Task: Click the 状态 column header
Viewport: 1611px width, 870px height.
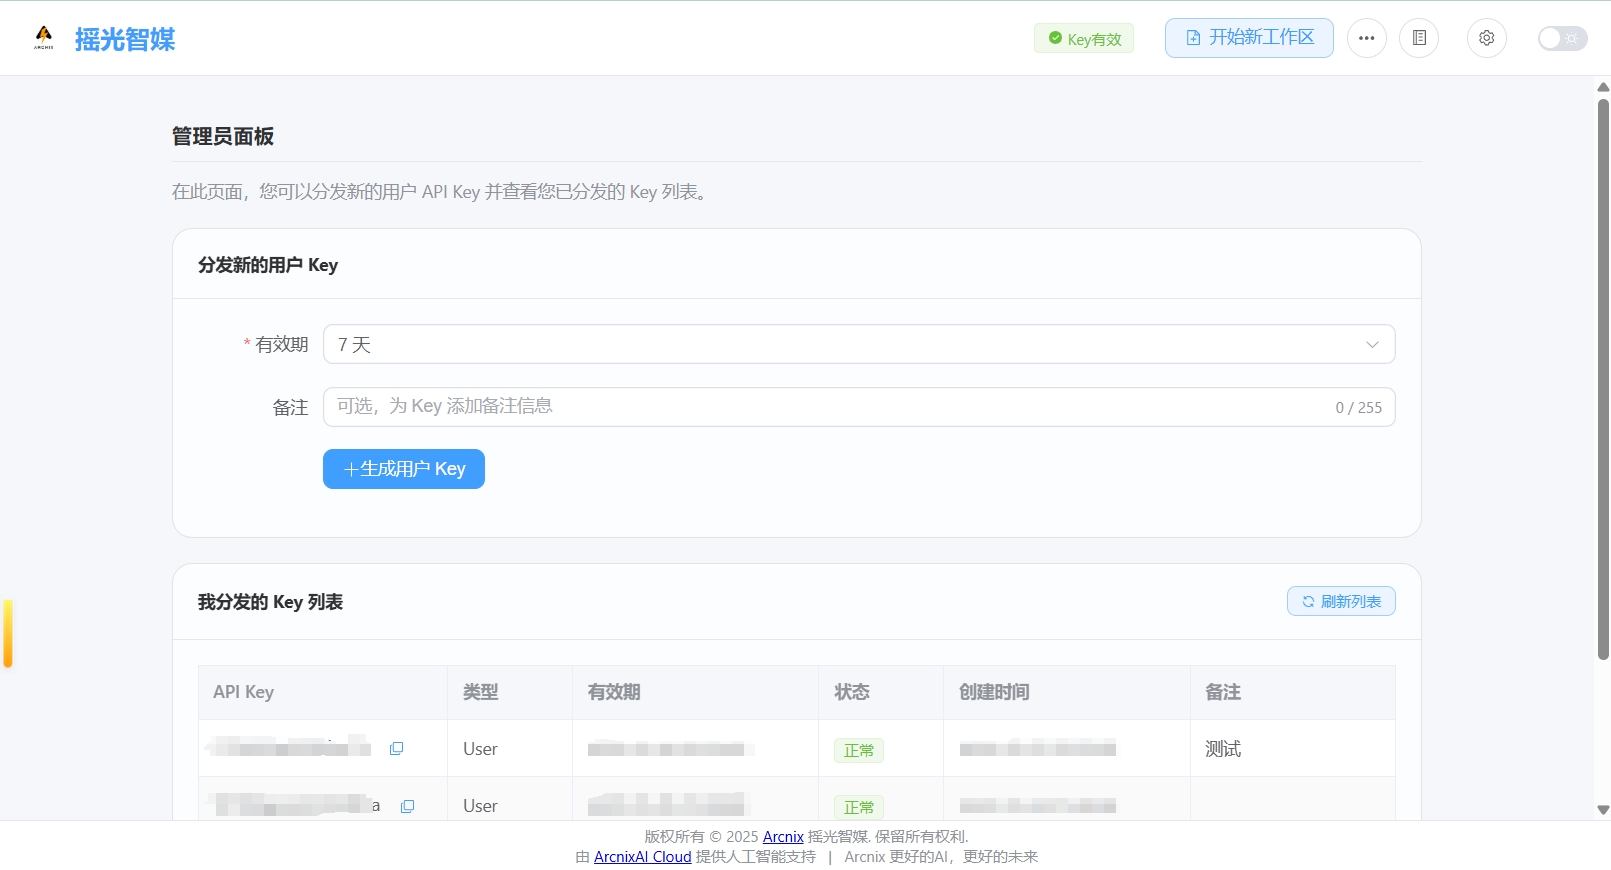Action: 852,692
